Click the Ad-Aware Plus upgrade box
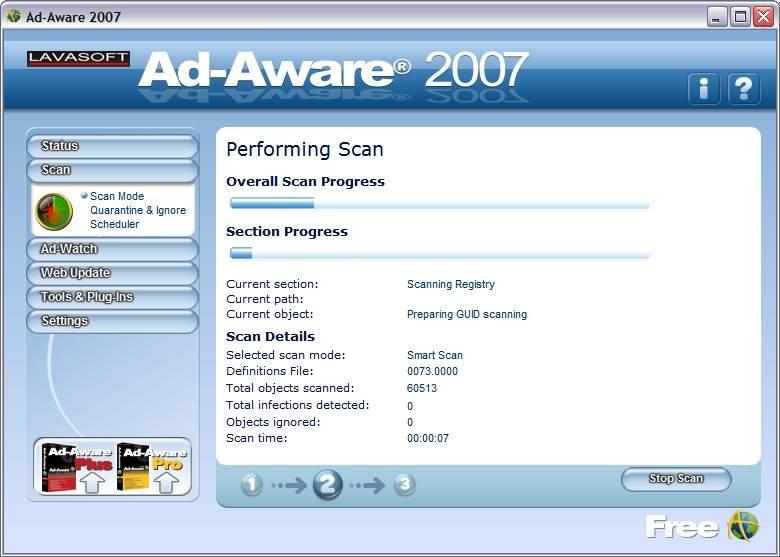780x557 pixels. click(76, 467)
